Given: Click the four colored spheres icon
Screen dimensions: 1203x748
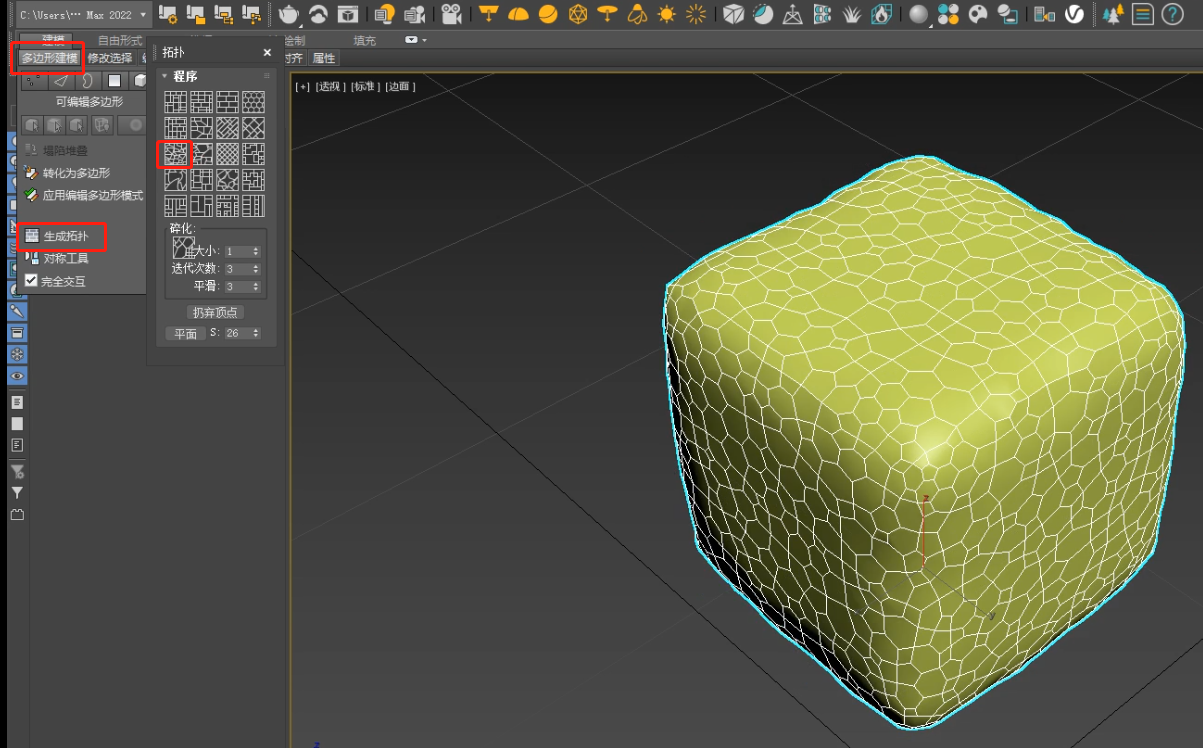Looking at the screenshot, I should pos(948,14).
